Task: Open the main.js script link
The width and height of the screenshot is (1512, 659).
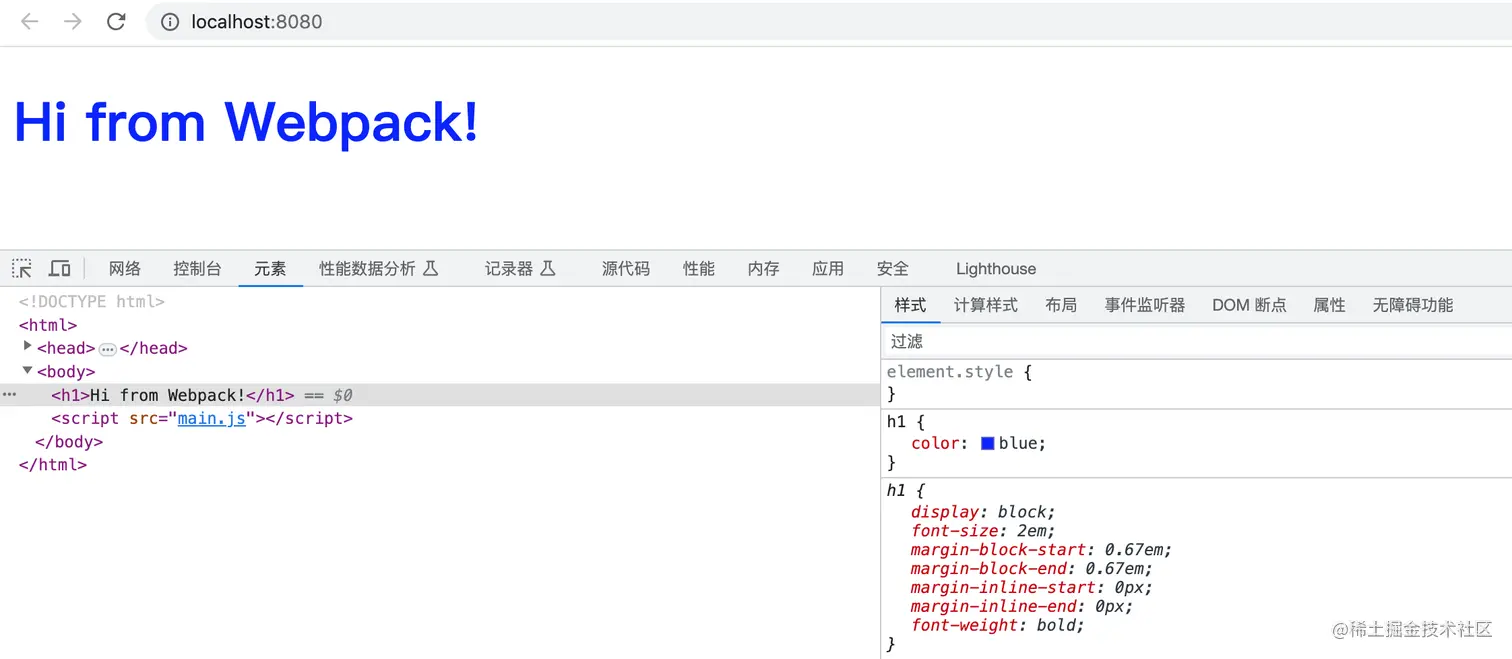Action: click(212, 418)
